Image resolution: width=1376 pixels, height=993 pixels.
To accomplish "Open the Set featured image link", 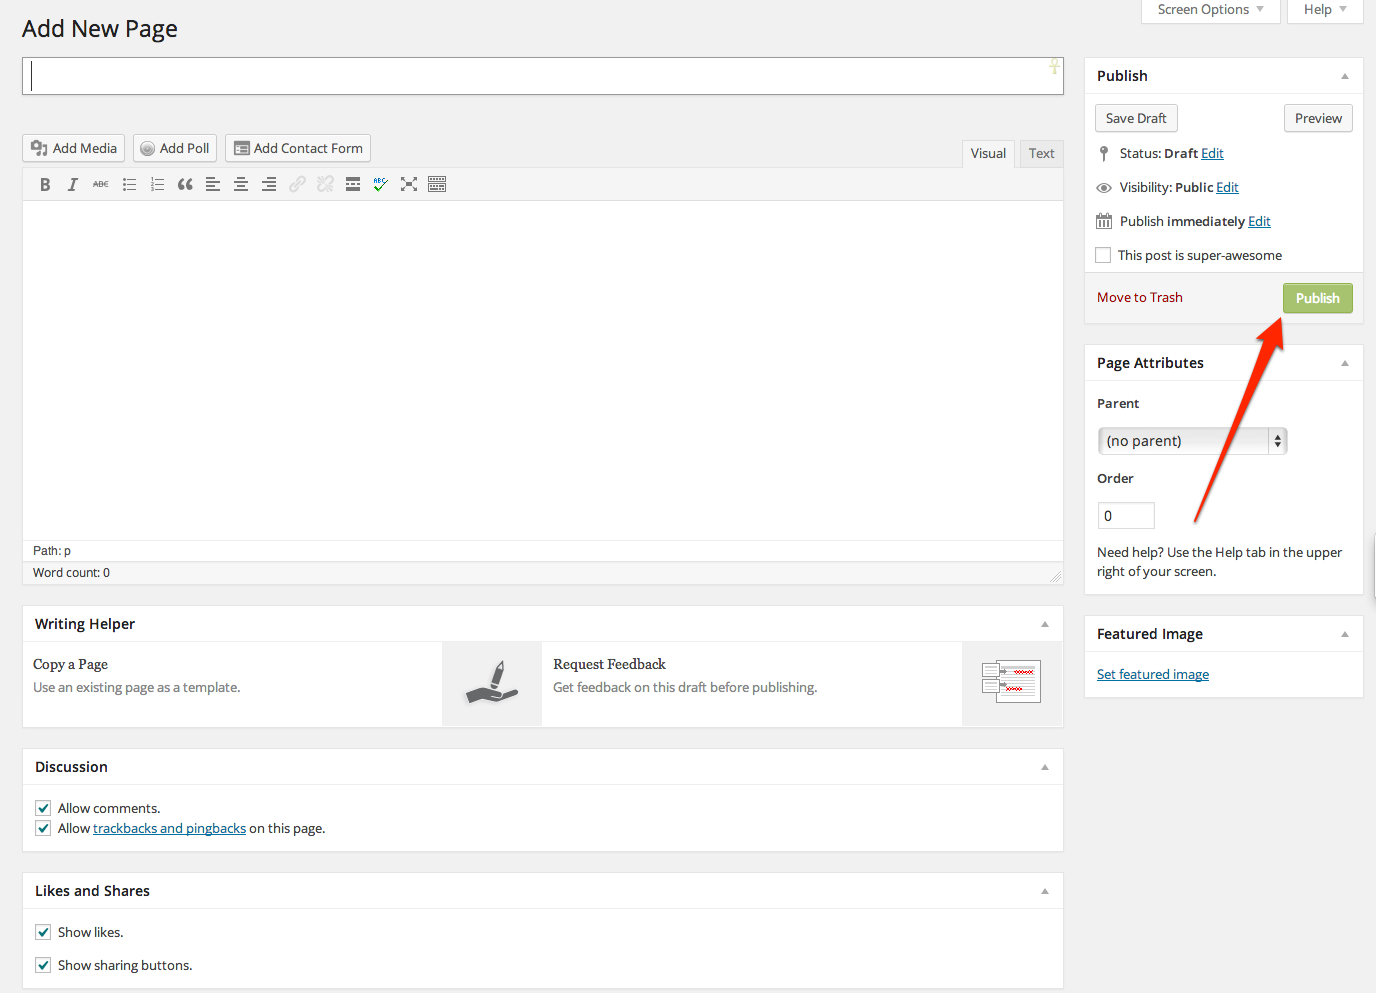I will 1152,675.
